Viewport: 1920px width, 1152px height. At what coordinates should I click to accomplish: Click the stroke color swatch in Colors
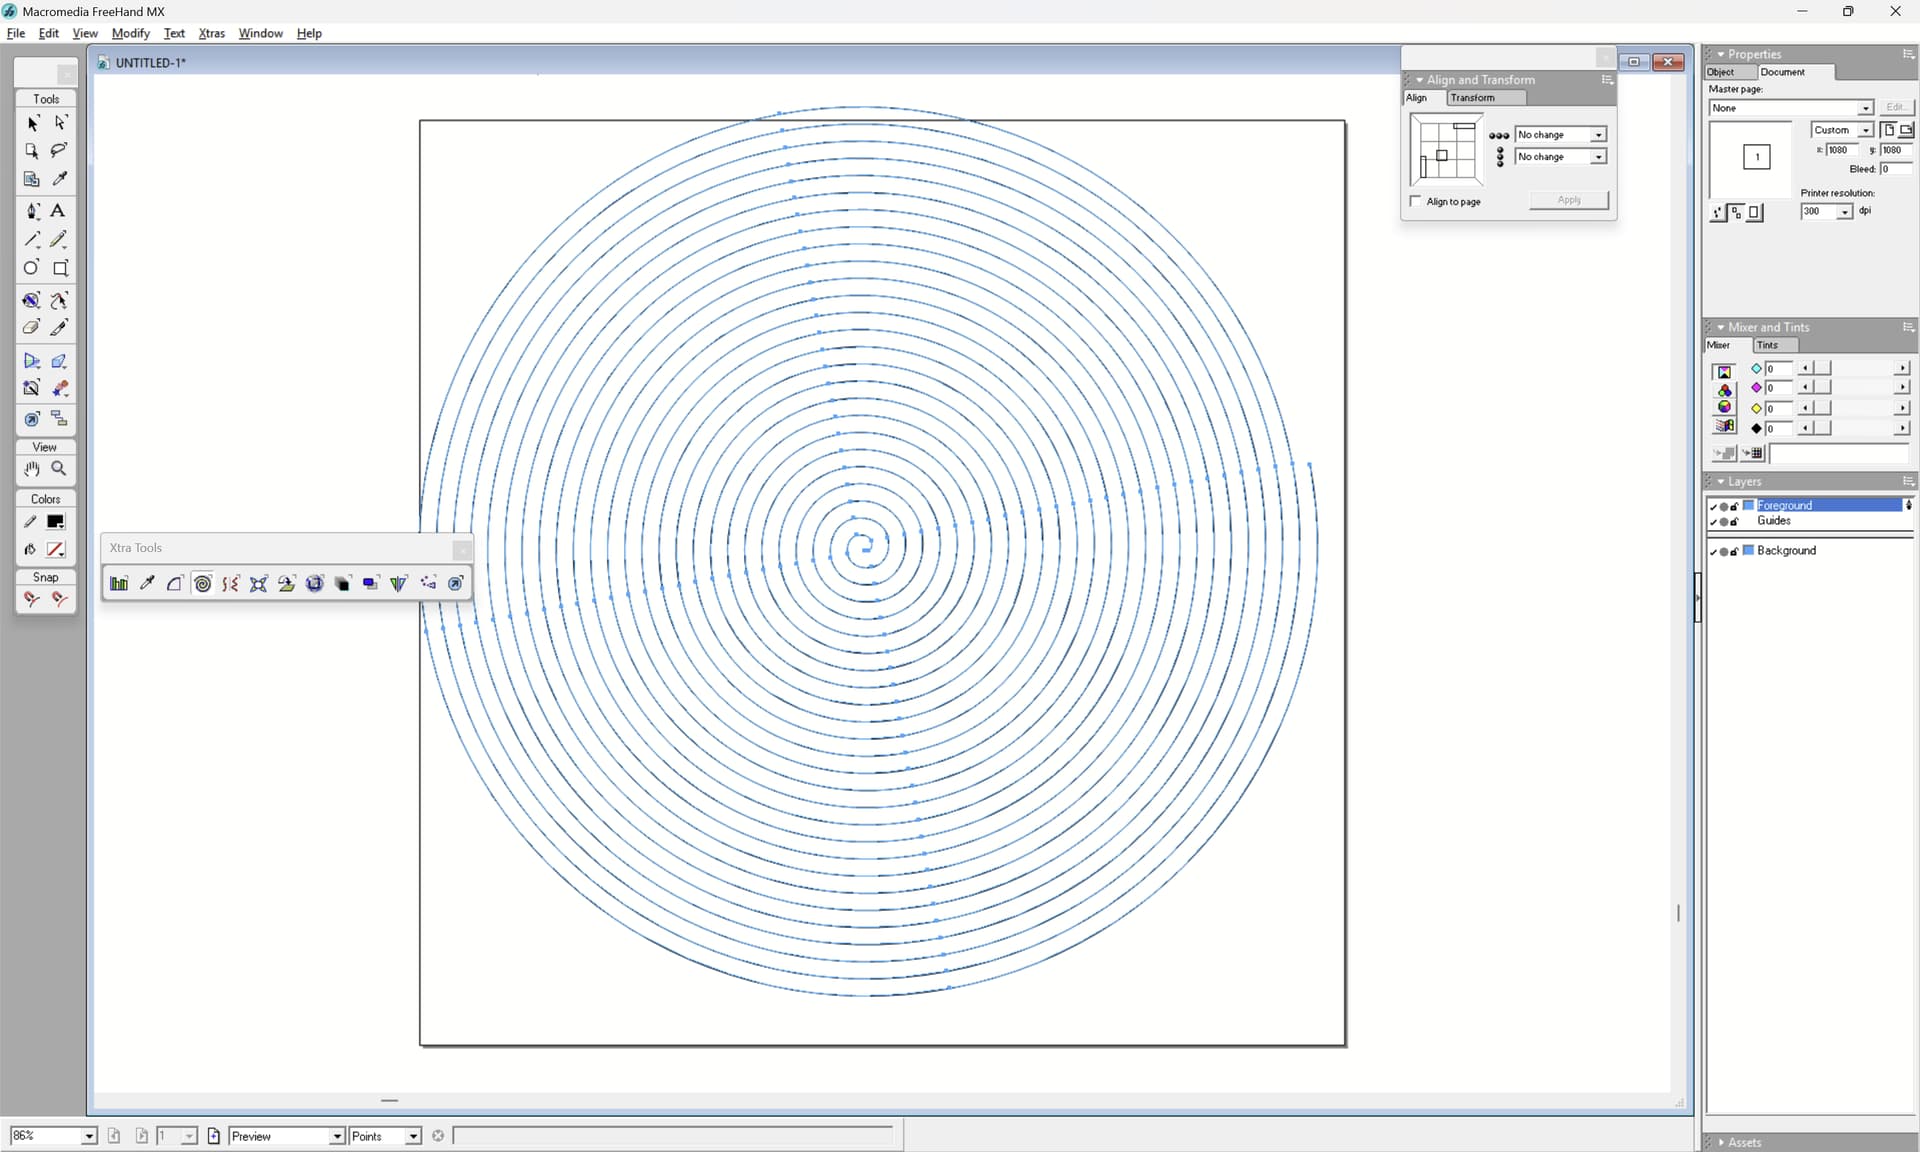pyautogui.click(x=56, y=522)
